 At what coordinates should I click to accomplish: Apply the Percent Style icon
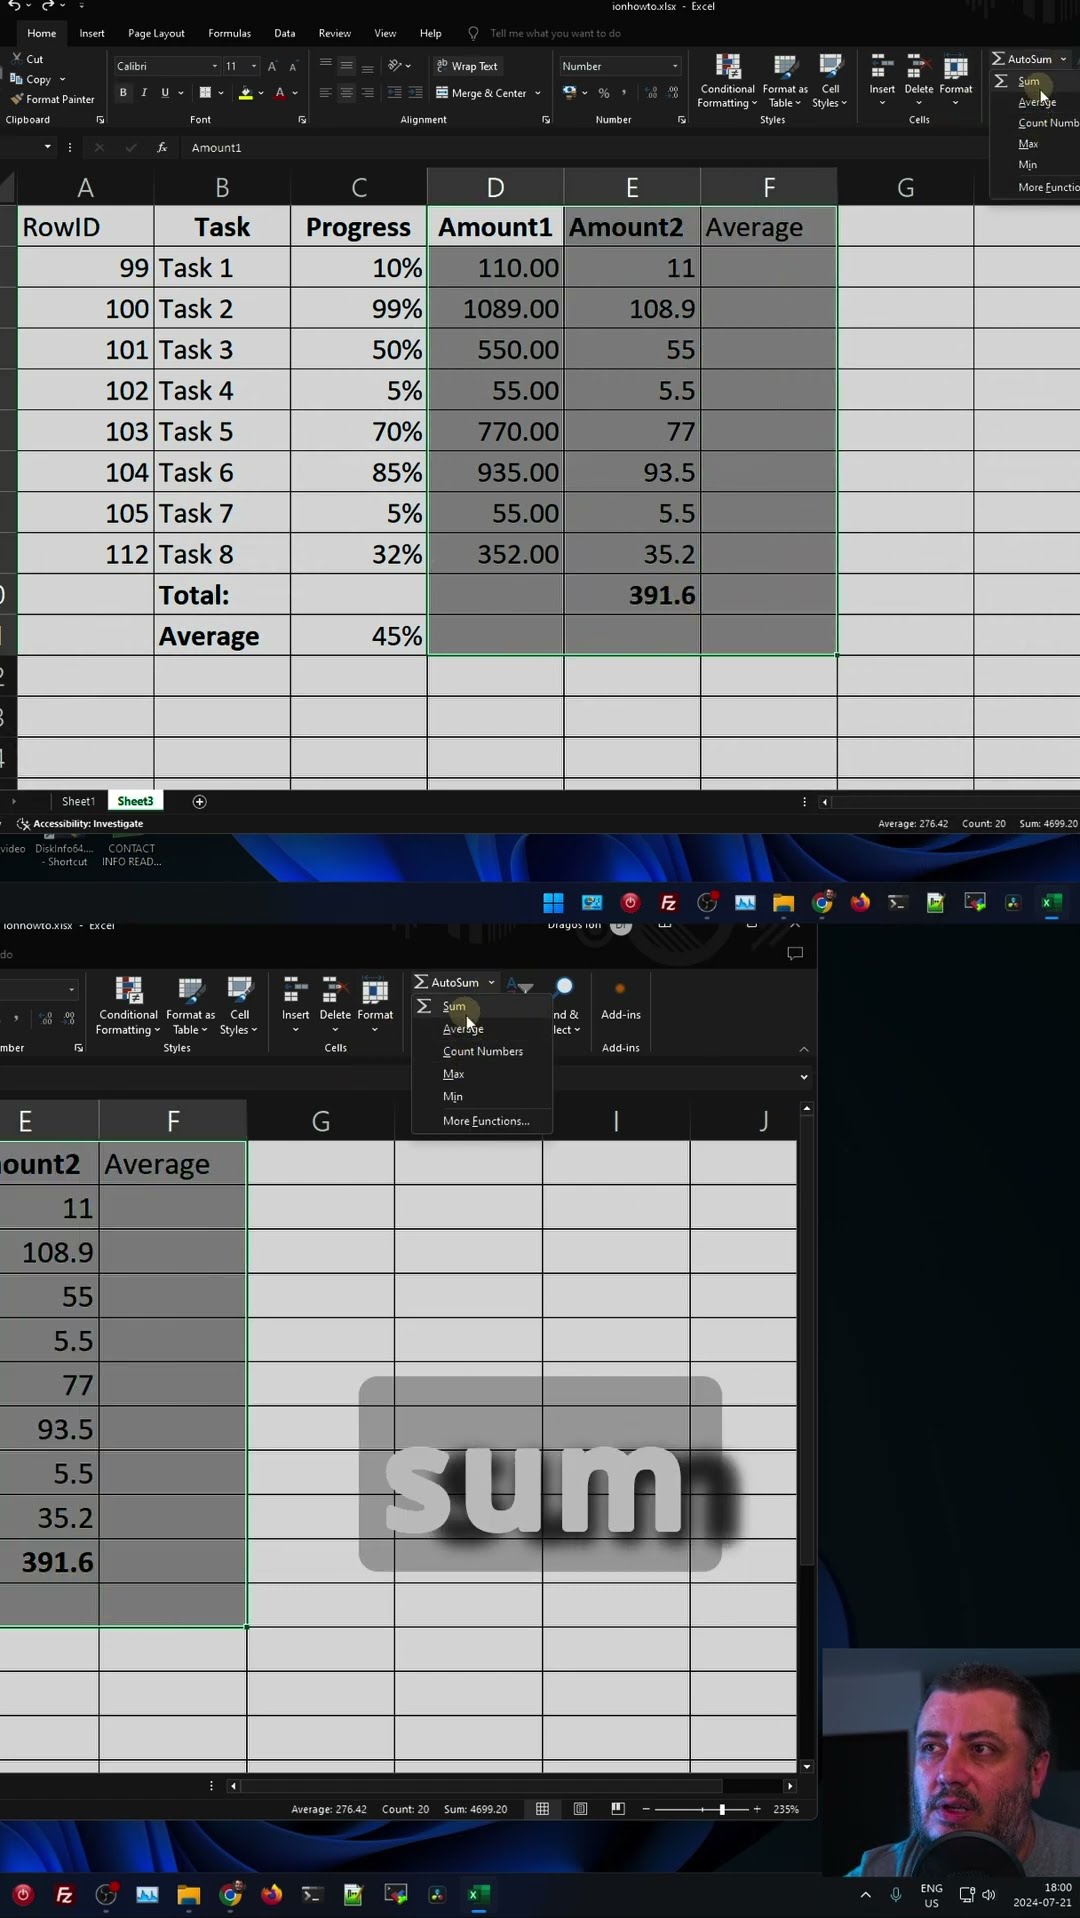tap(604, 93)
